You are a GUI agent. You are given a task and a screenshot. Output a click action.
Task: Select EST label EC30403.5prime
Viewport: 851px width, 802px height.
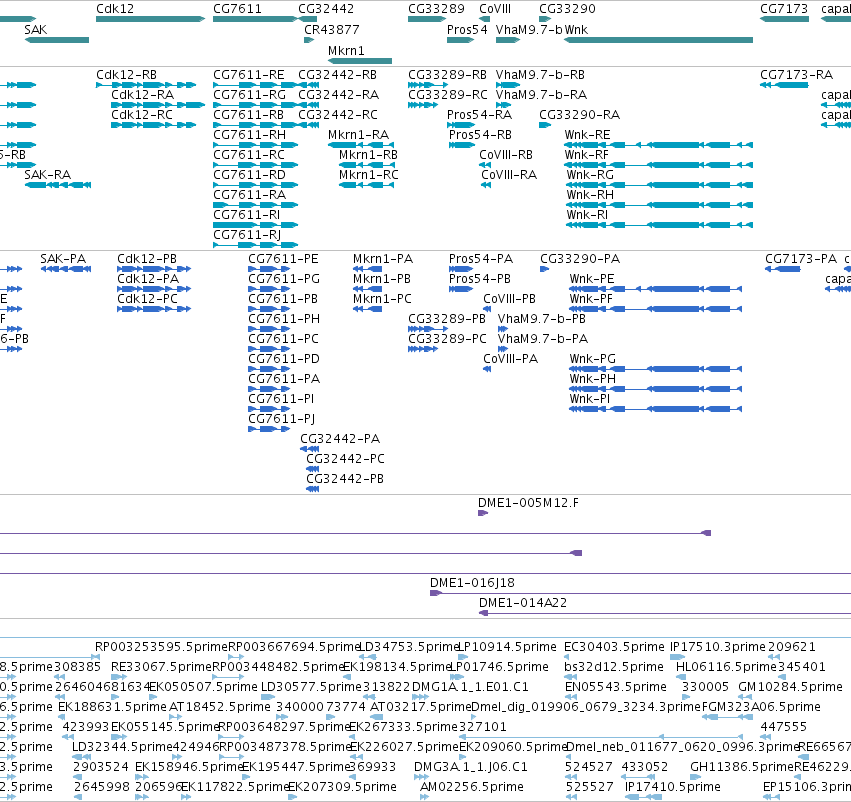pos(614,646)
